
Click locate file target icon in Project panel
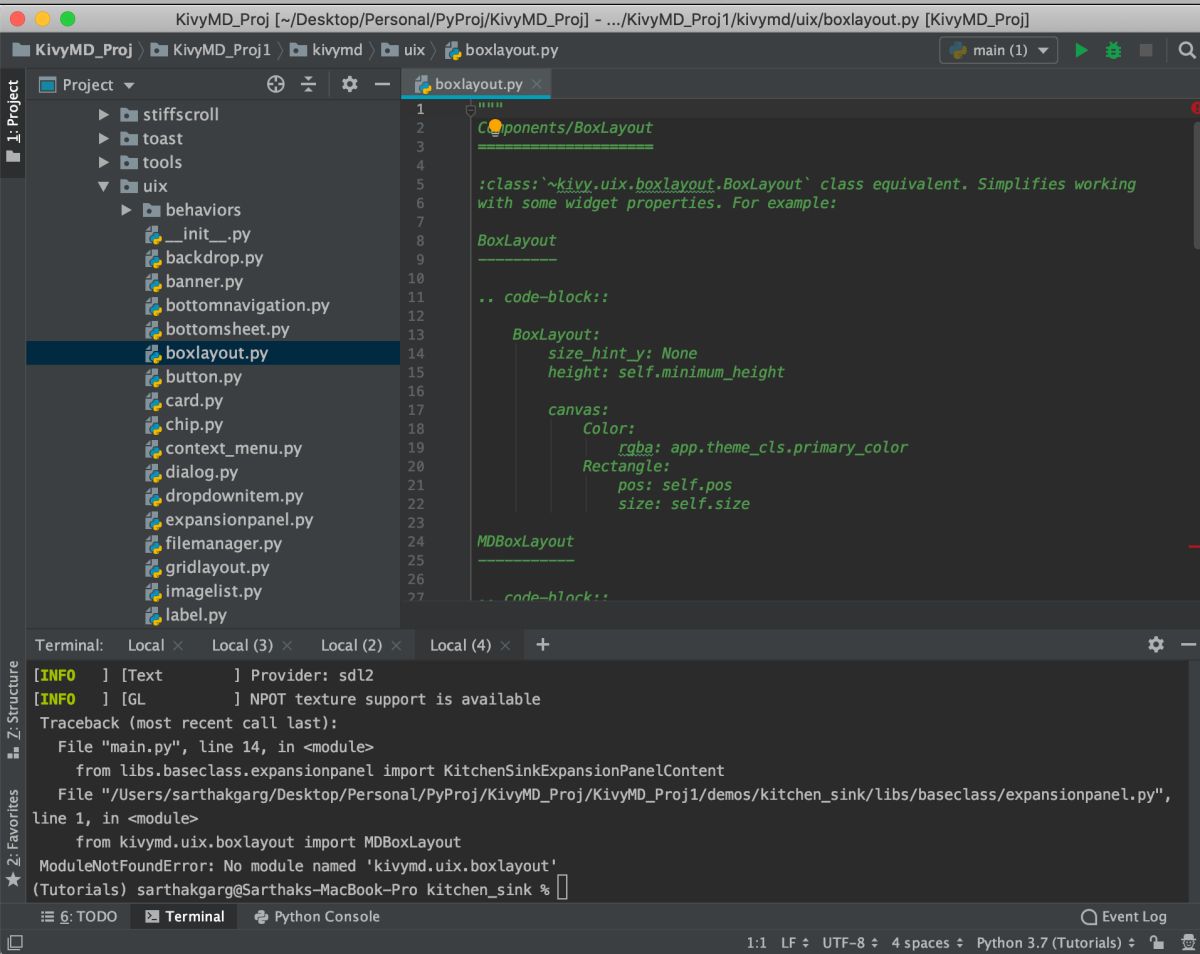(x=276, y=85)
